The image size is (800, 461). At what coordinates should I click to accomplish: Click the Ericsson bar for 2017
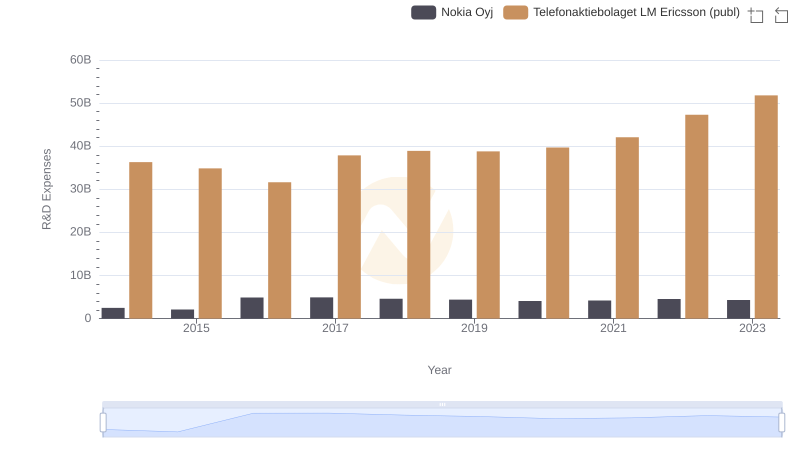pos(349,237)
